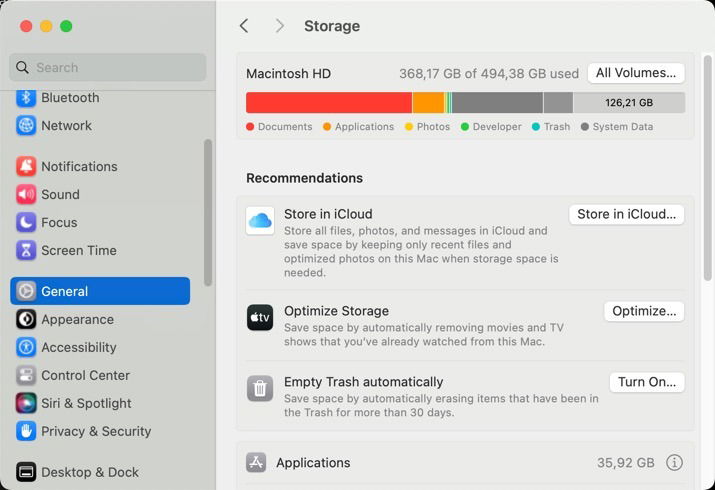Click the System Data legend label
The image size is (715, 490).
tap(622, 127)
